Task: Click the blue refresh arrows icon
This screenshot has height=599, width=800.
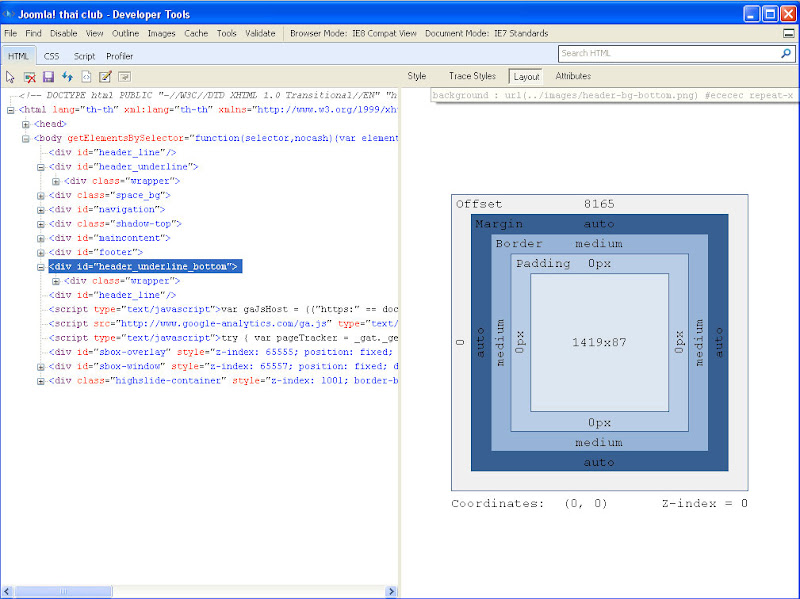Action: (x=67, y=77)
